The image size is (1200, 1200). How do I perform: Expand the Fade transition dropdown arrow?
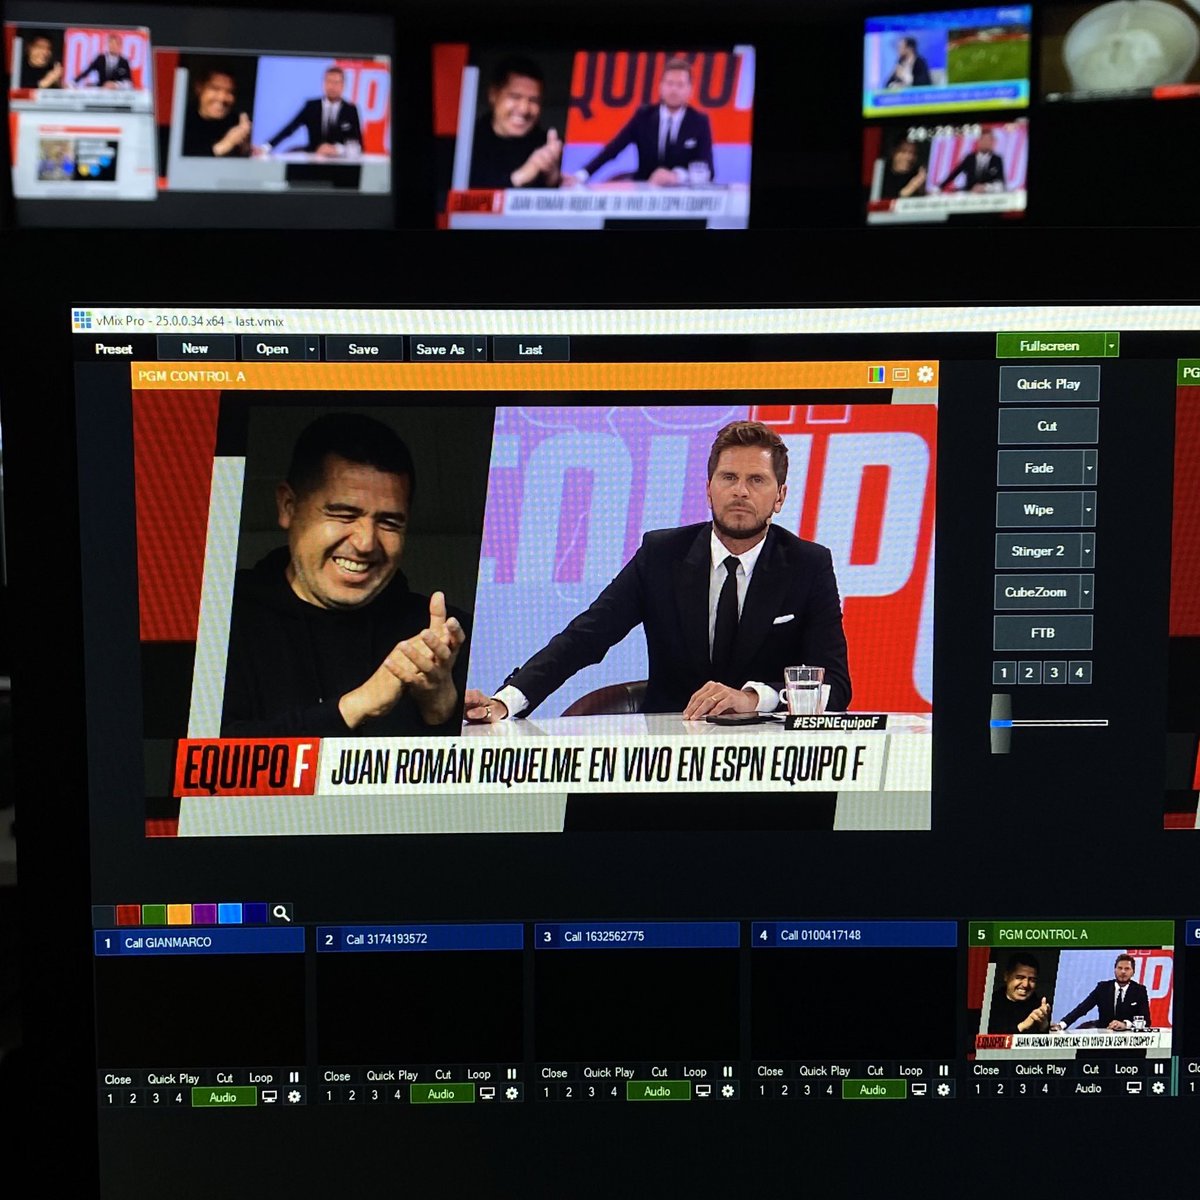(1089, 468)
